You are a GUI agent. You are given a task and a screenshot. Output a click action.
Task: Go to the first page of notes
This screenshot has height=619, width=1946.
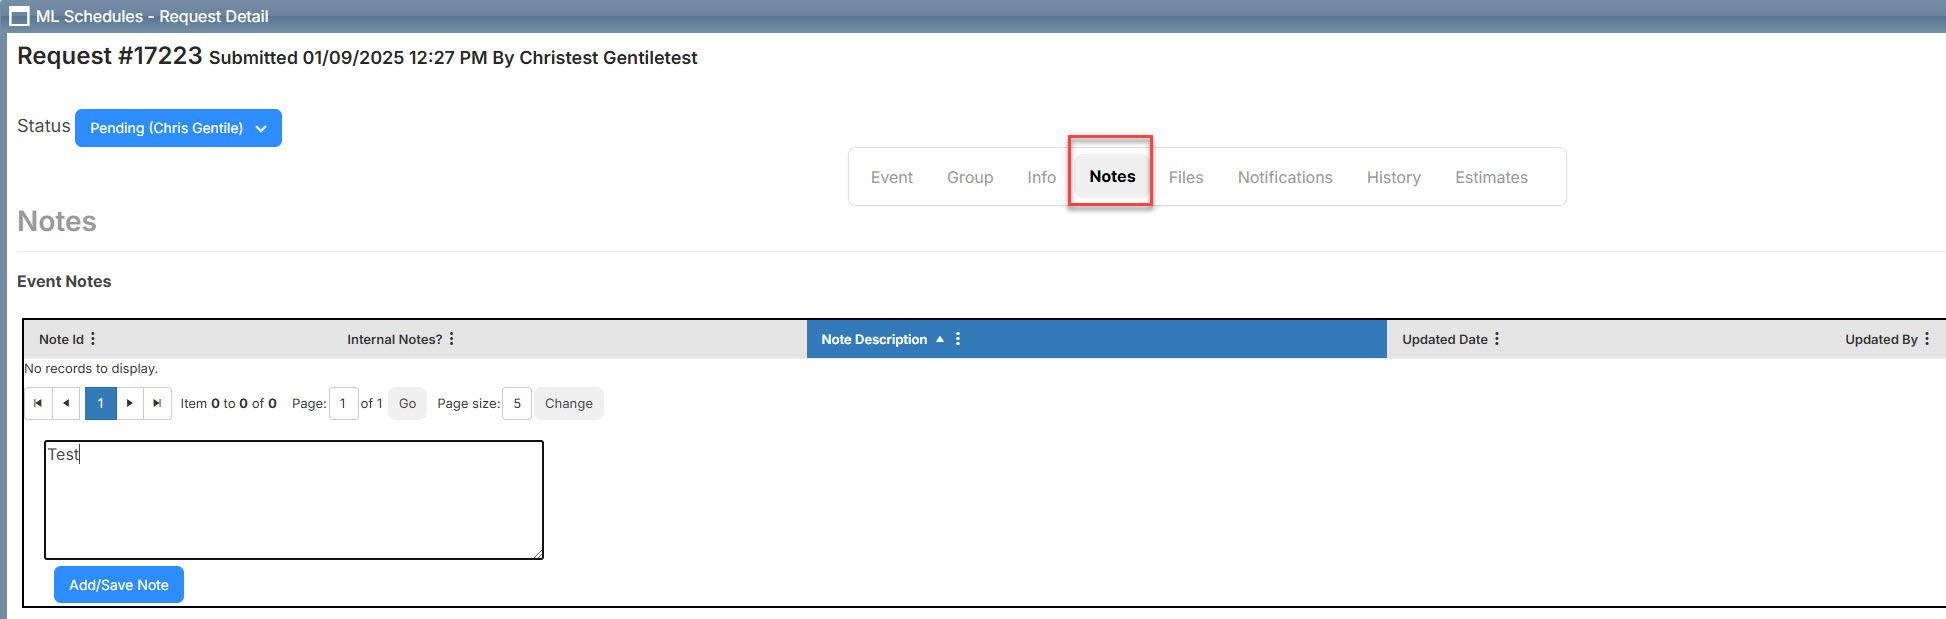pos(38,403)
